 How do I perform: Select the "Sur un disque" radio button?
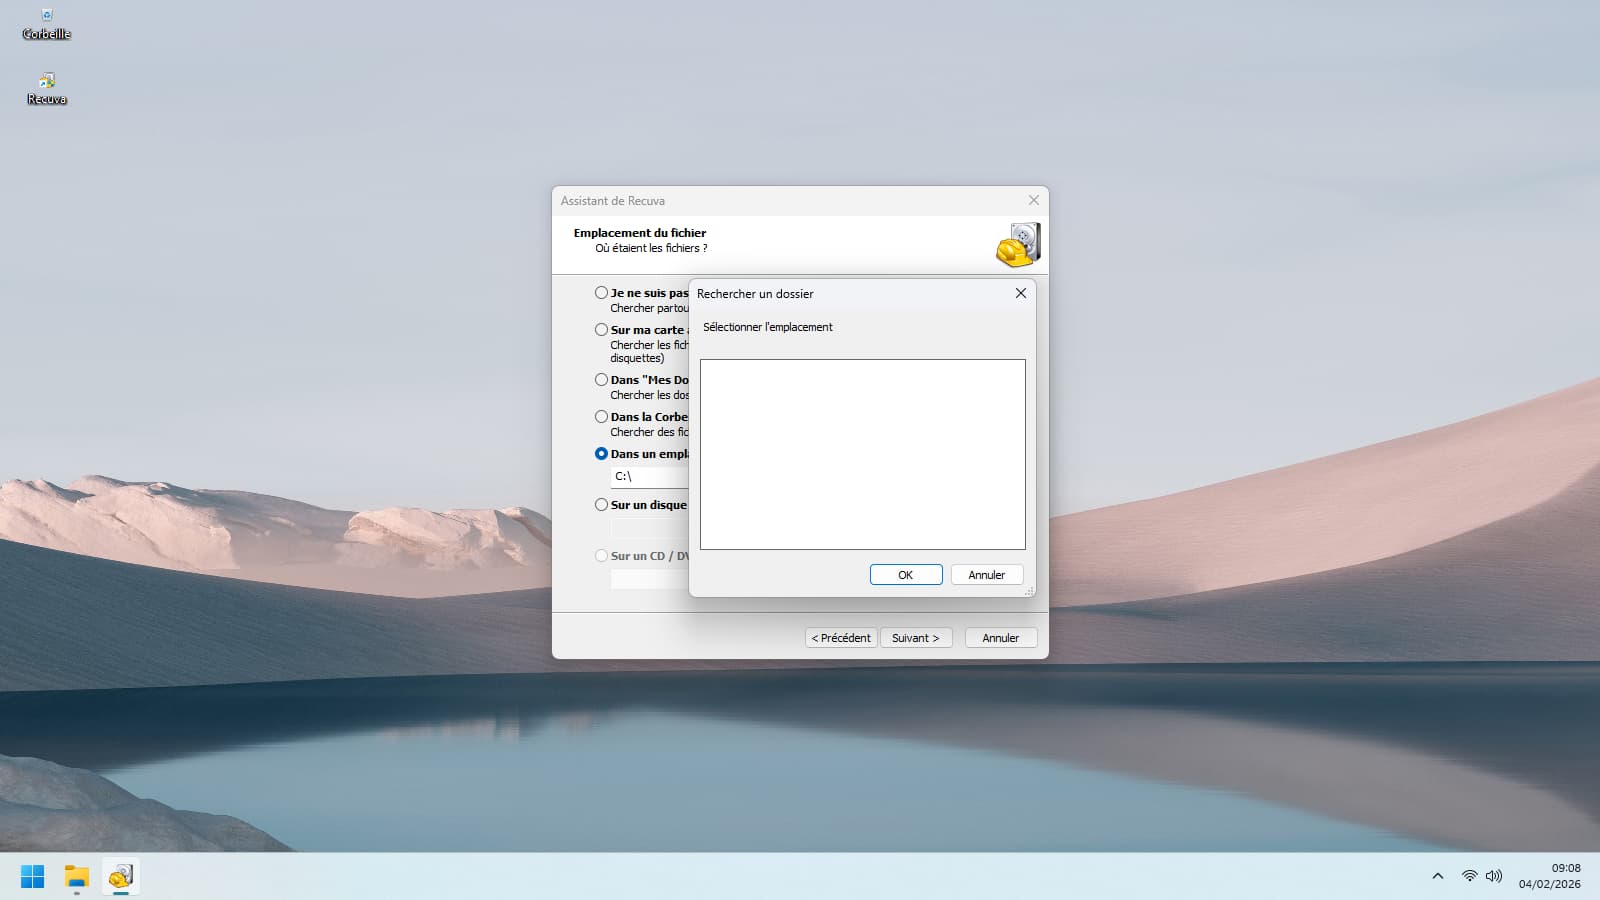(x=601, y=505)
